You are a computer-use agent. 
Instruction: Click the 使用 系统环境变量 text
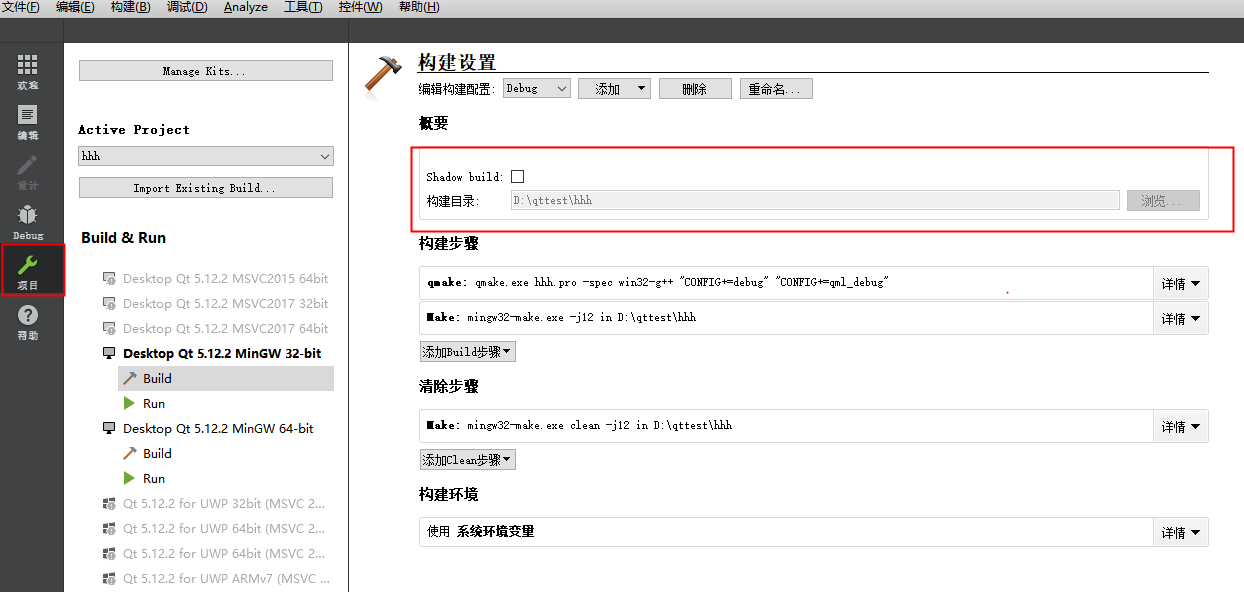480,532
